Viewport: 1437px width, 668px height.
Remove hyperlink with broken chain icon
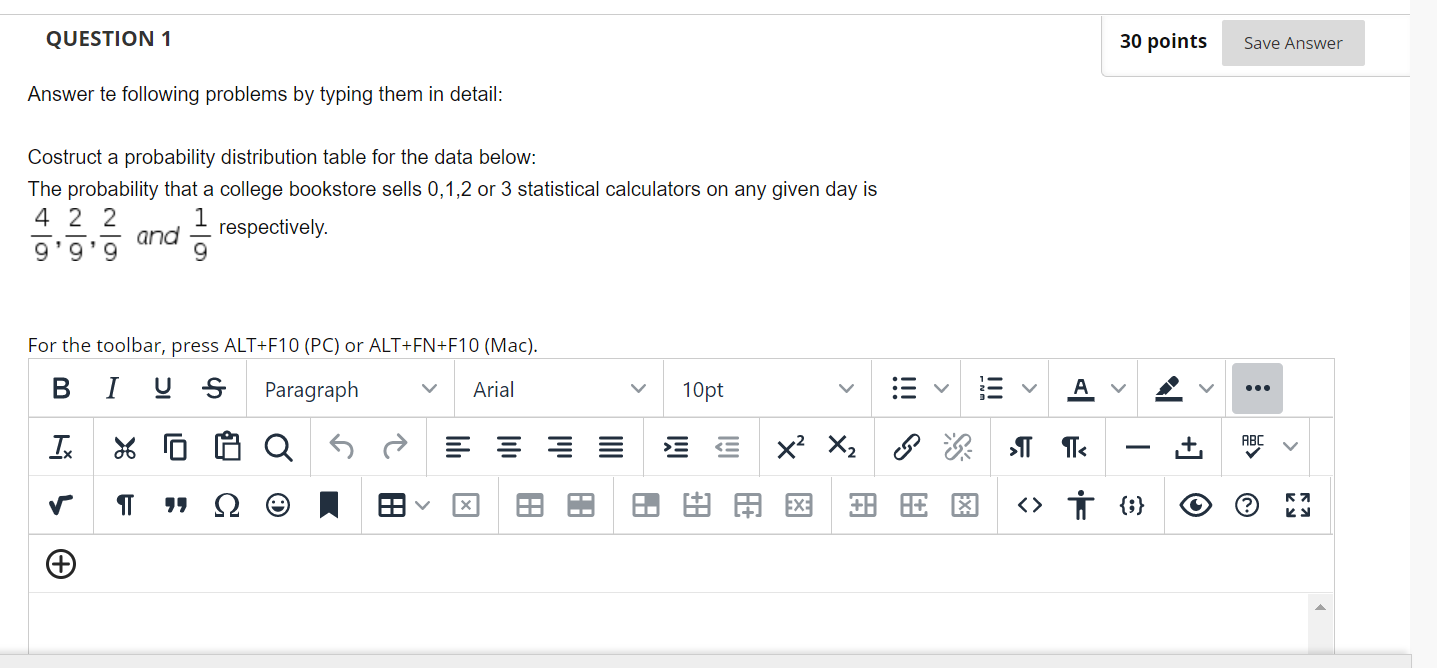957,449
